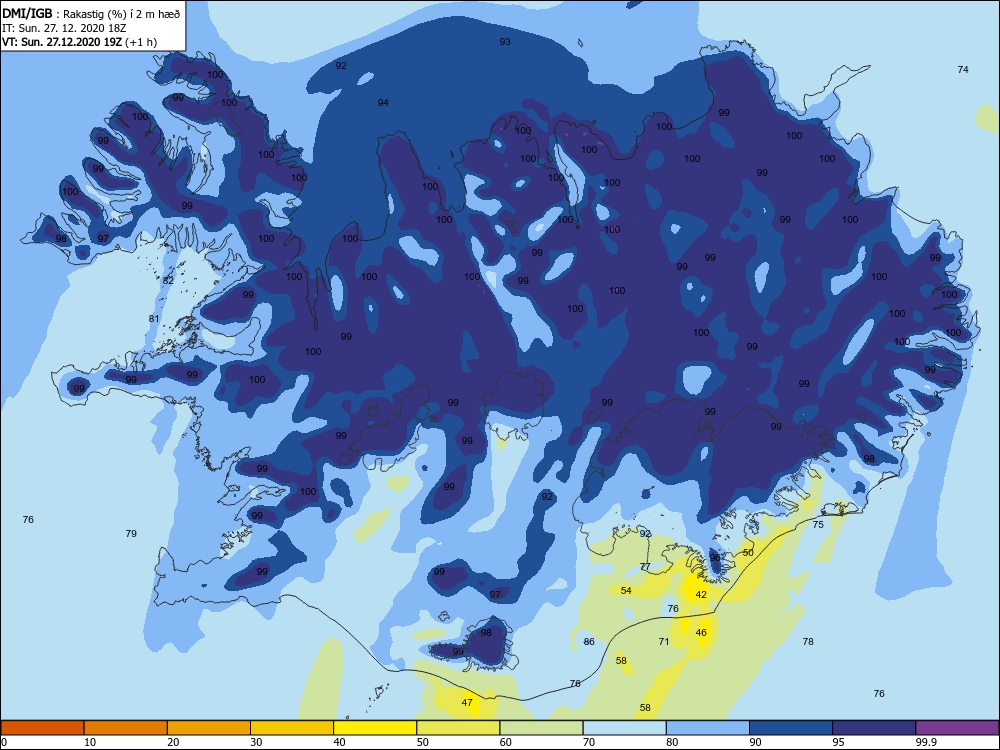Select the 95–99.9 navy legend swatch
The image size is (1000, 750).
click(874, 728)
